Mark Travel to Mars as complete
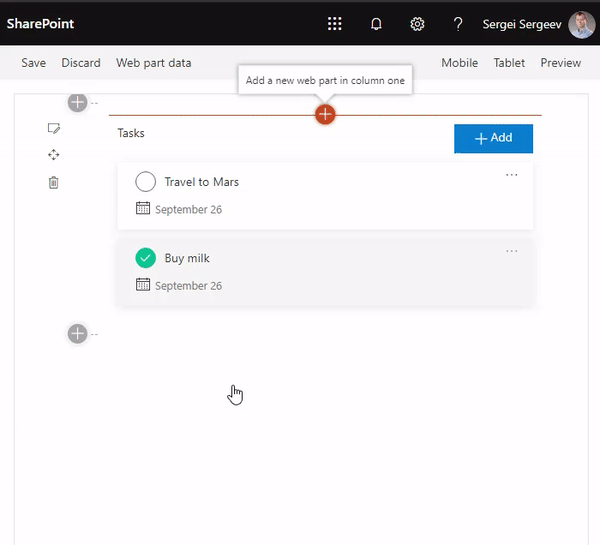The image size is (600, 545). (x=146, y=182)
